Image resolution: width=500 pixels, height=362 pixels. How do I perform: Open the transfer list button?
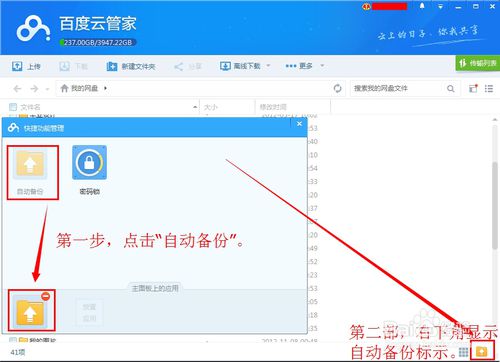click(478, 63)
